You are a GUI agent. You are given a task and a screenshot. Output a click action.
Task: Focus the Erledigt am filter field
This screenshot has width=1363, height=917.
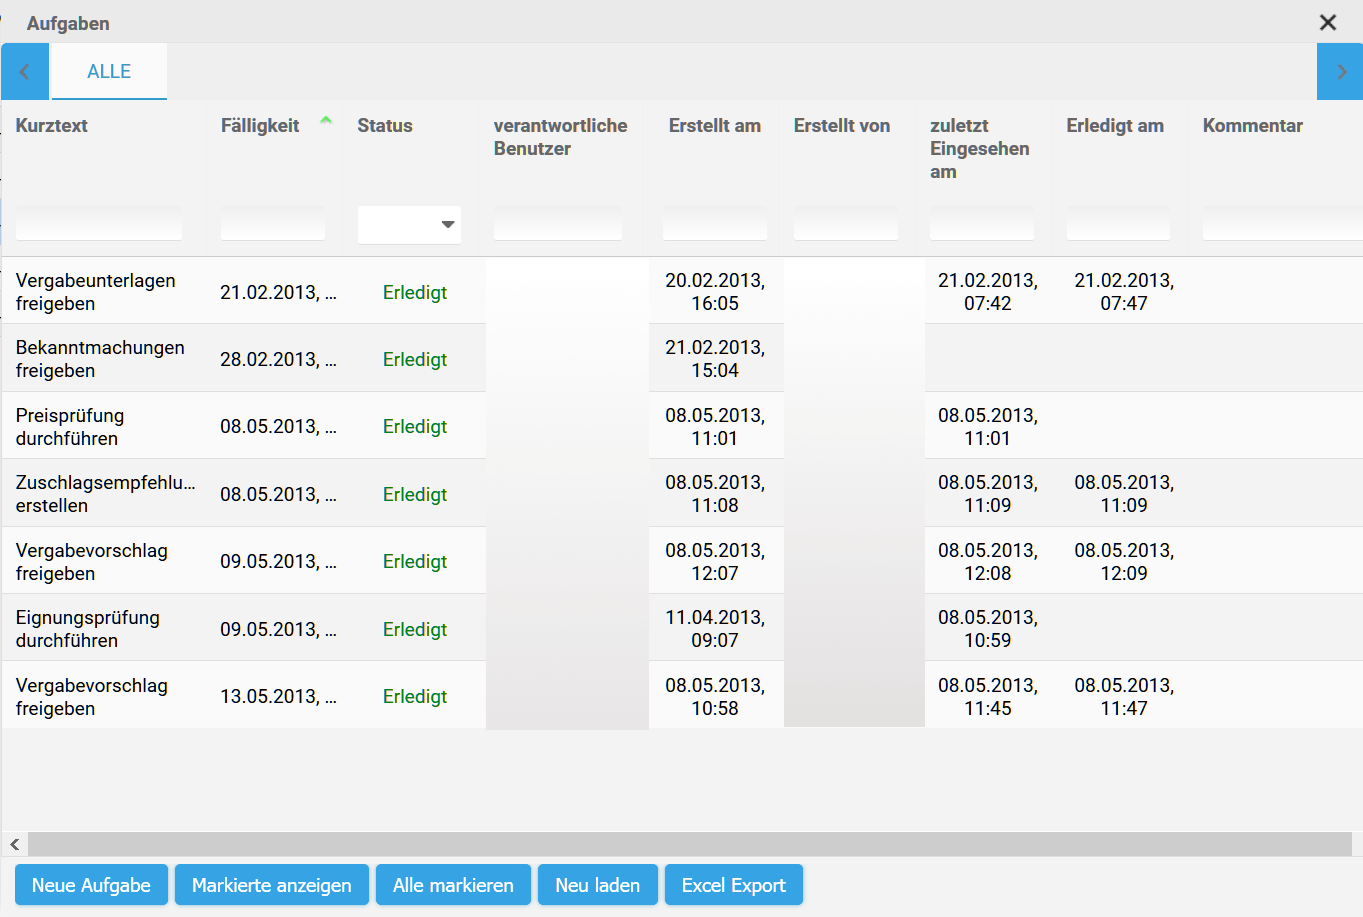click(x=1118, y=225)
